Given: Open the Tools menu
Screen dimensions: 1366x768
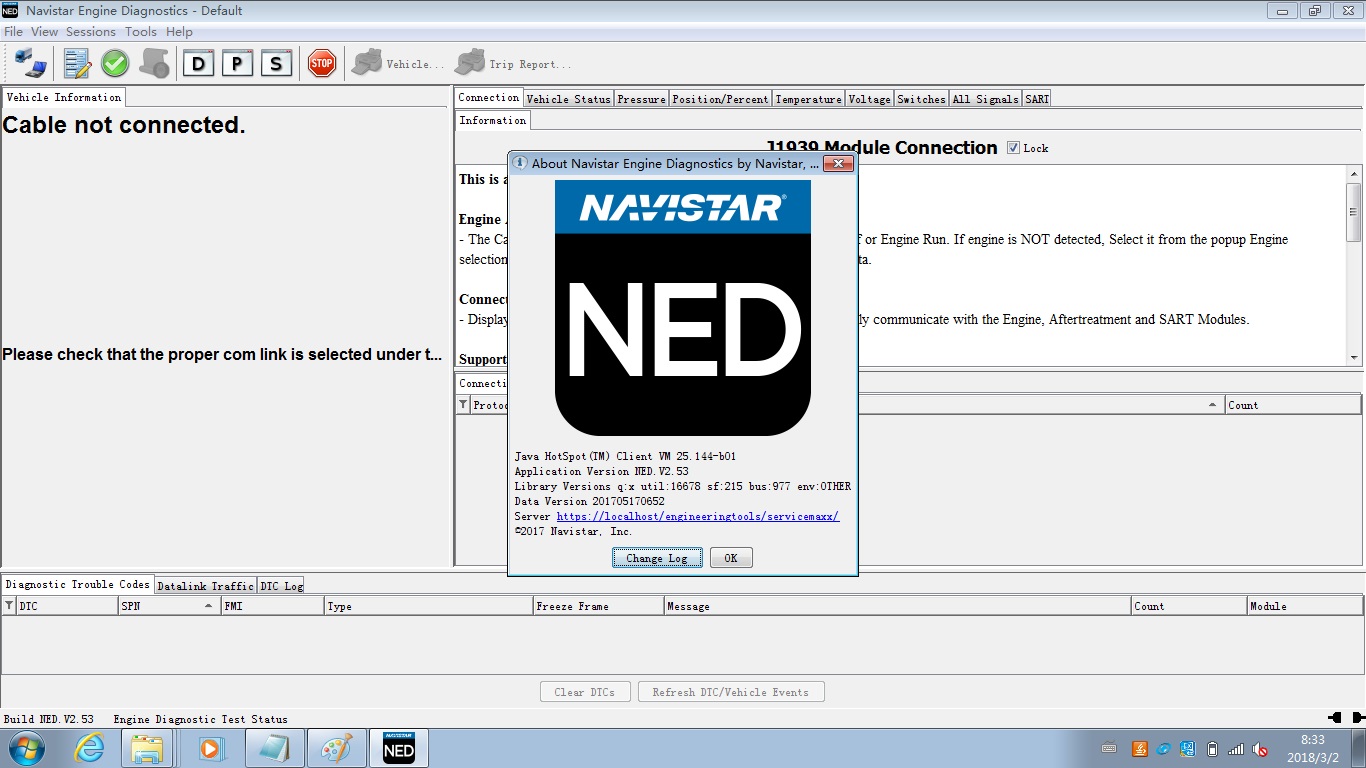Looking at the screenshot, I should (141, 32).
